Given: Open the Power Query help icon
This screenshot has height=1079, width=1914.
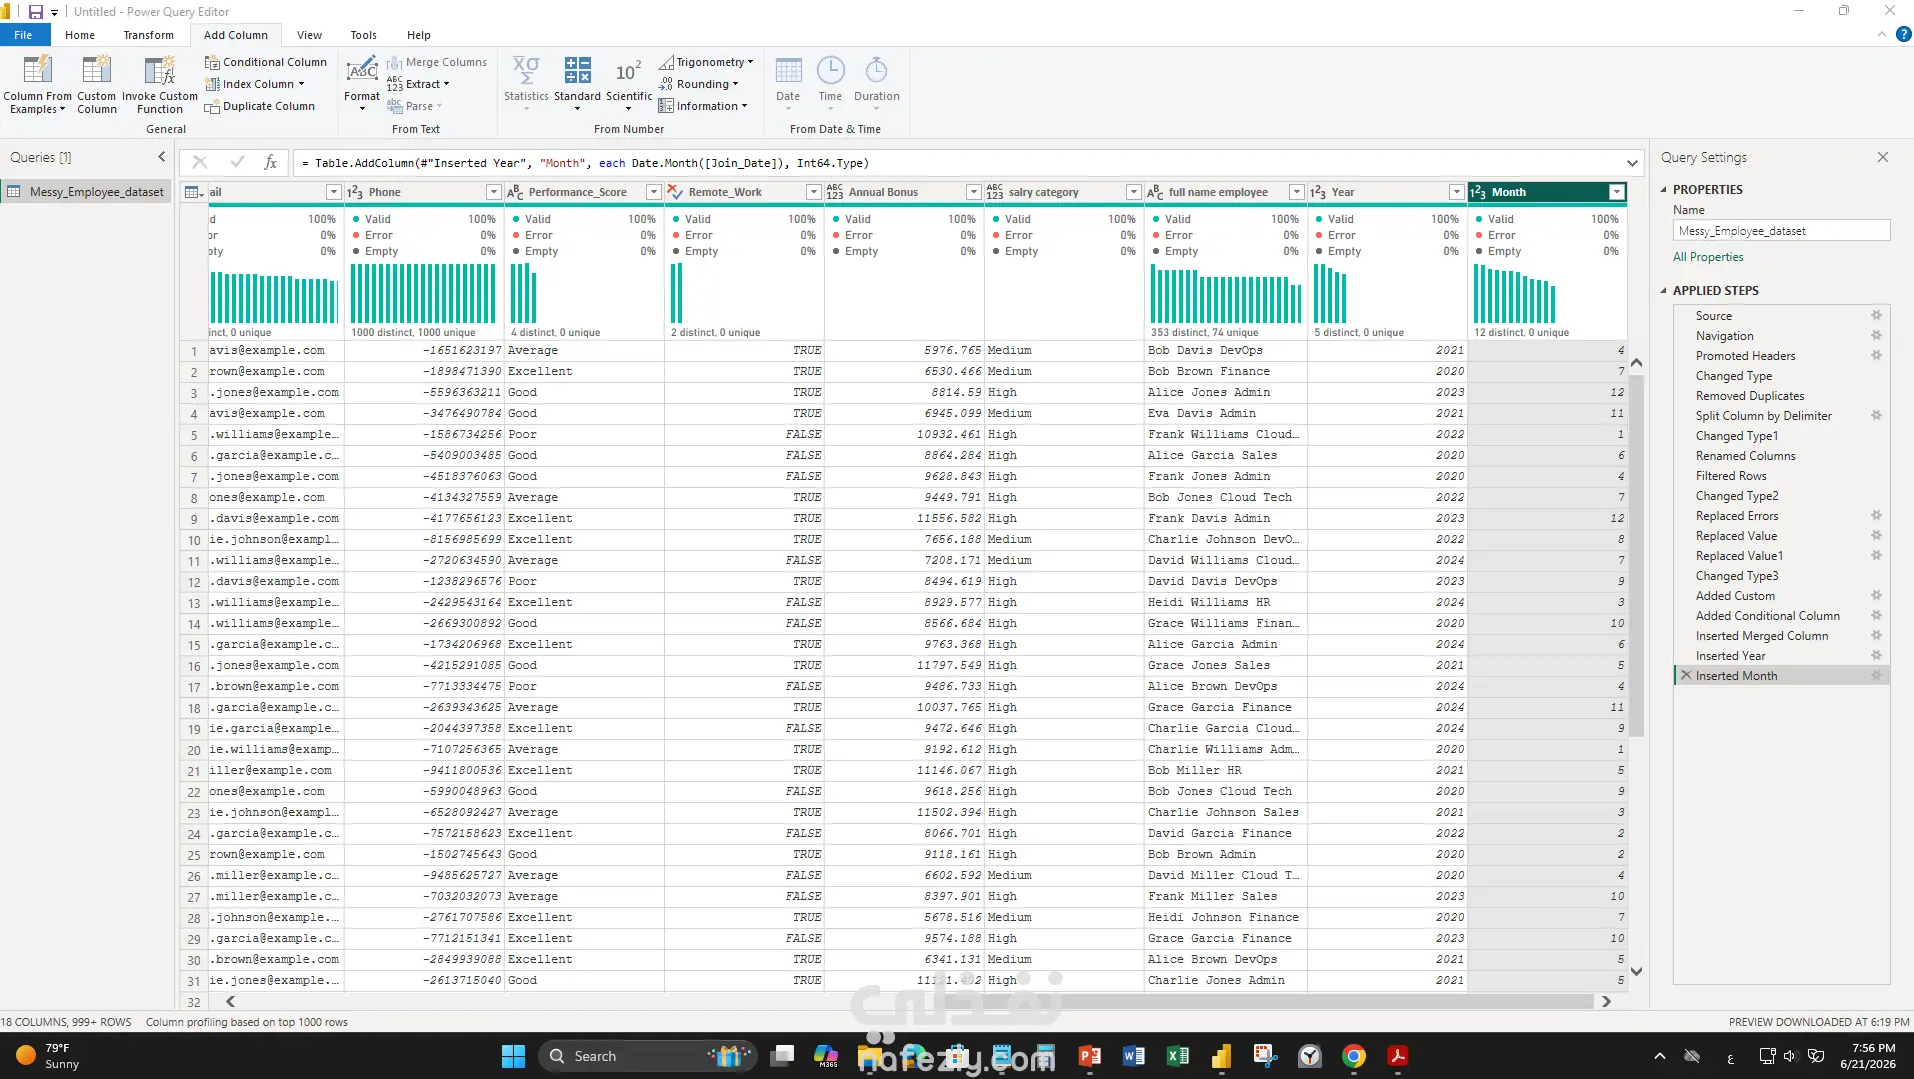Looking at the screenshot, I should tap(1903, 34).
